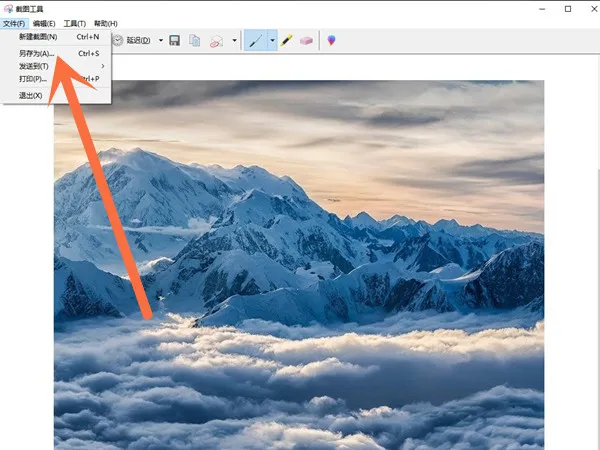Click the Copy icon in the toolbar
The width and height of the screenshot is (600, 450).
195,41
